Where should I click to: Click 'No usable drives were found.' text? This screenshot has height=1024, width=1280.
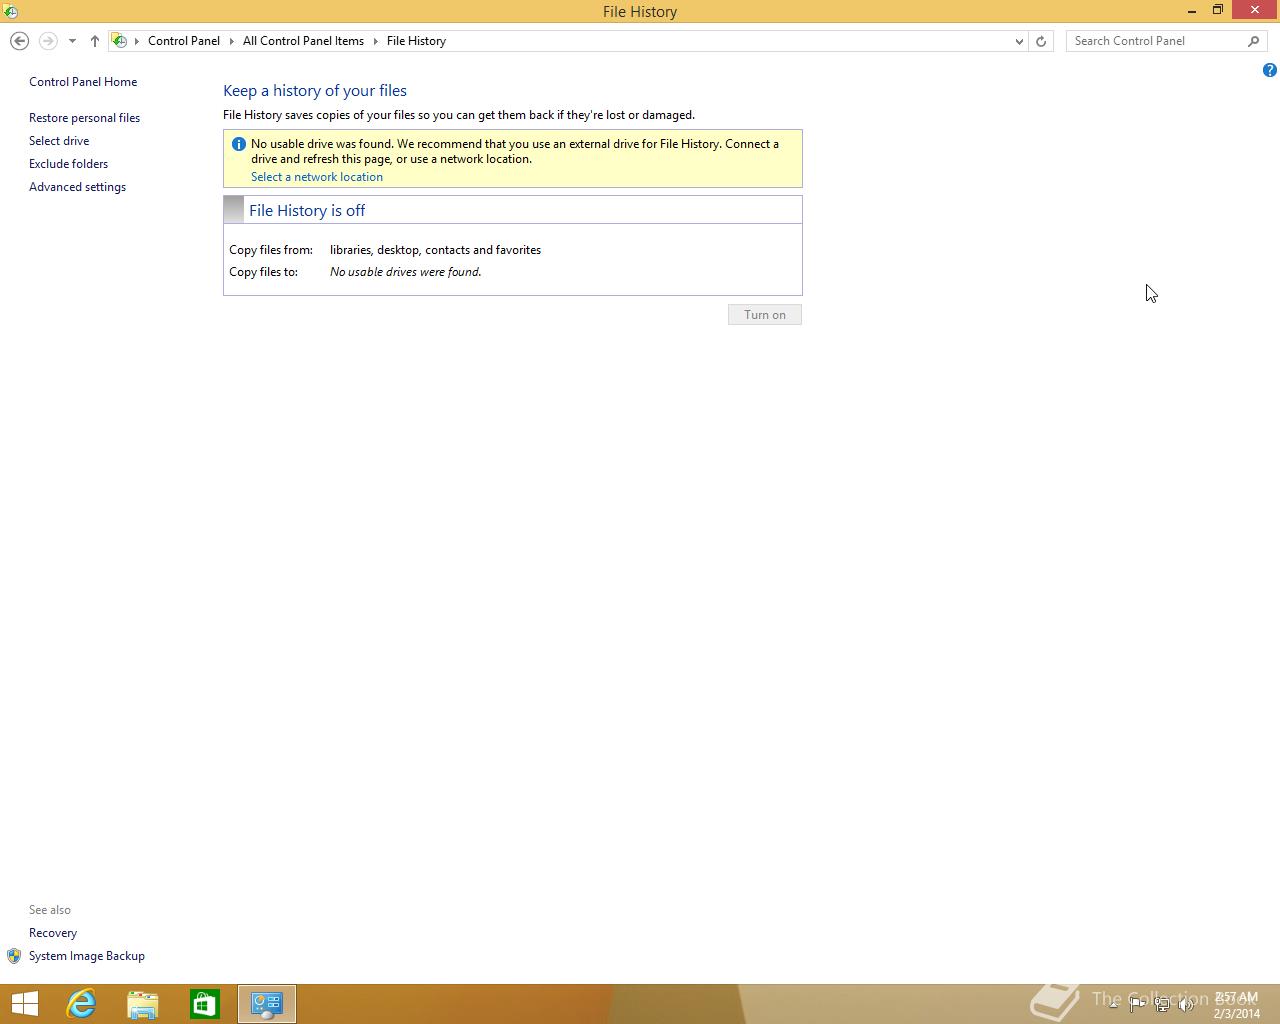pyautogui.click(x=405, y=272)
